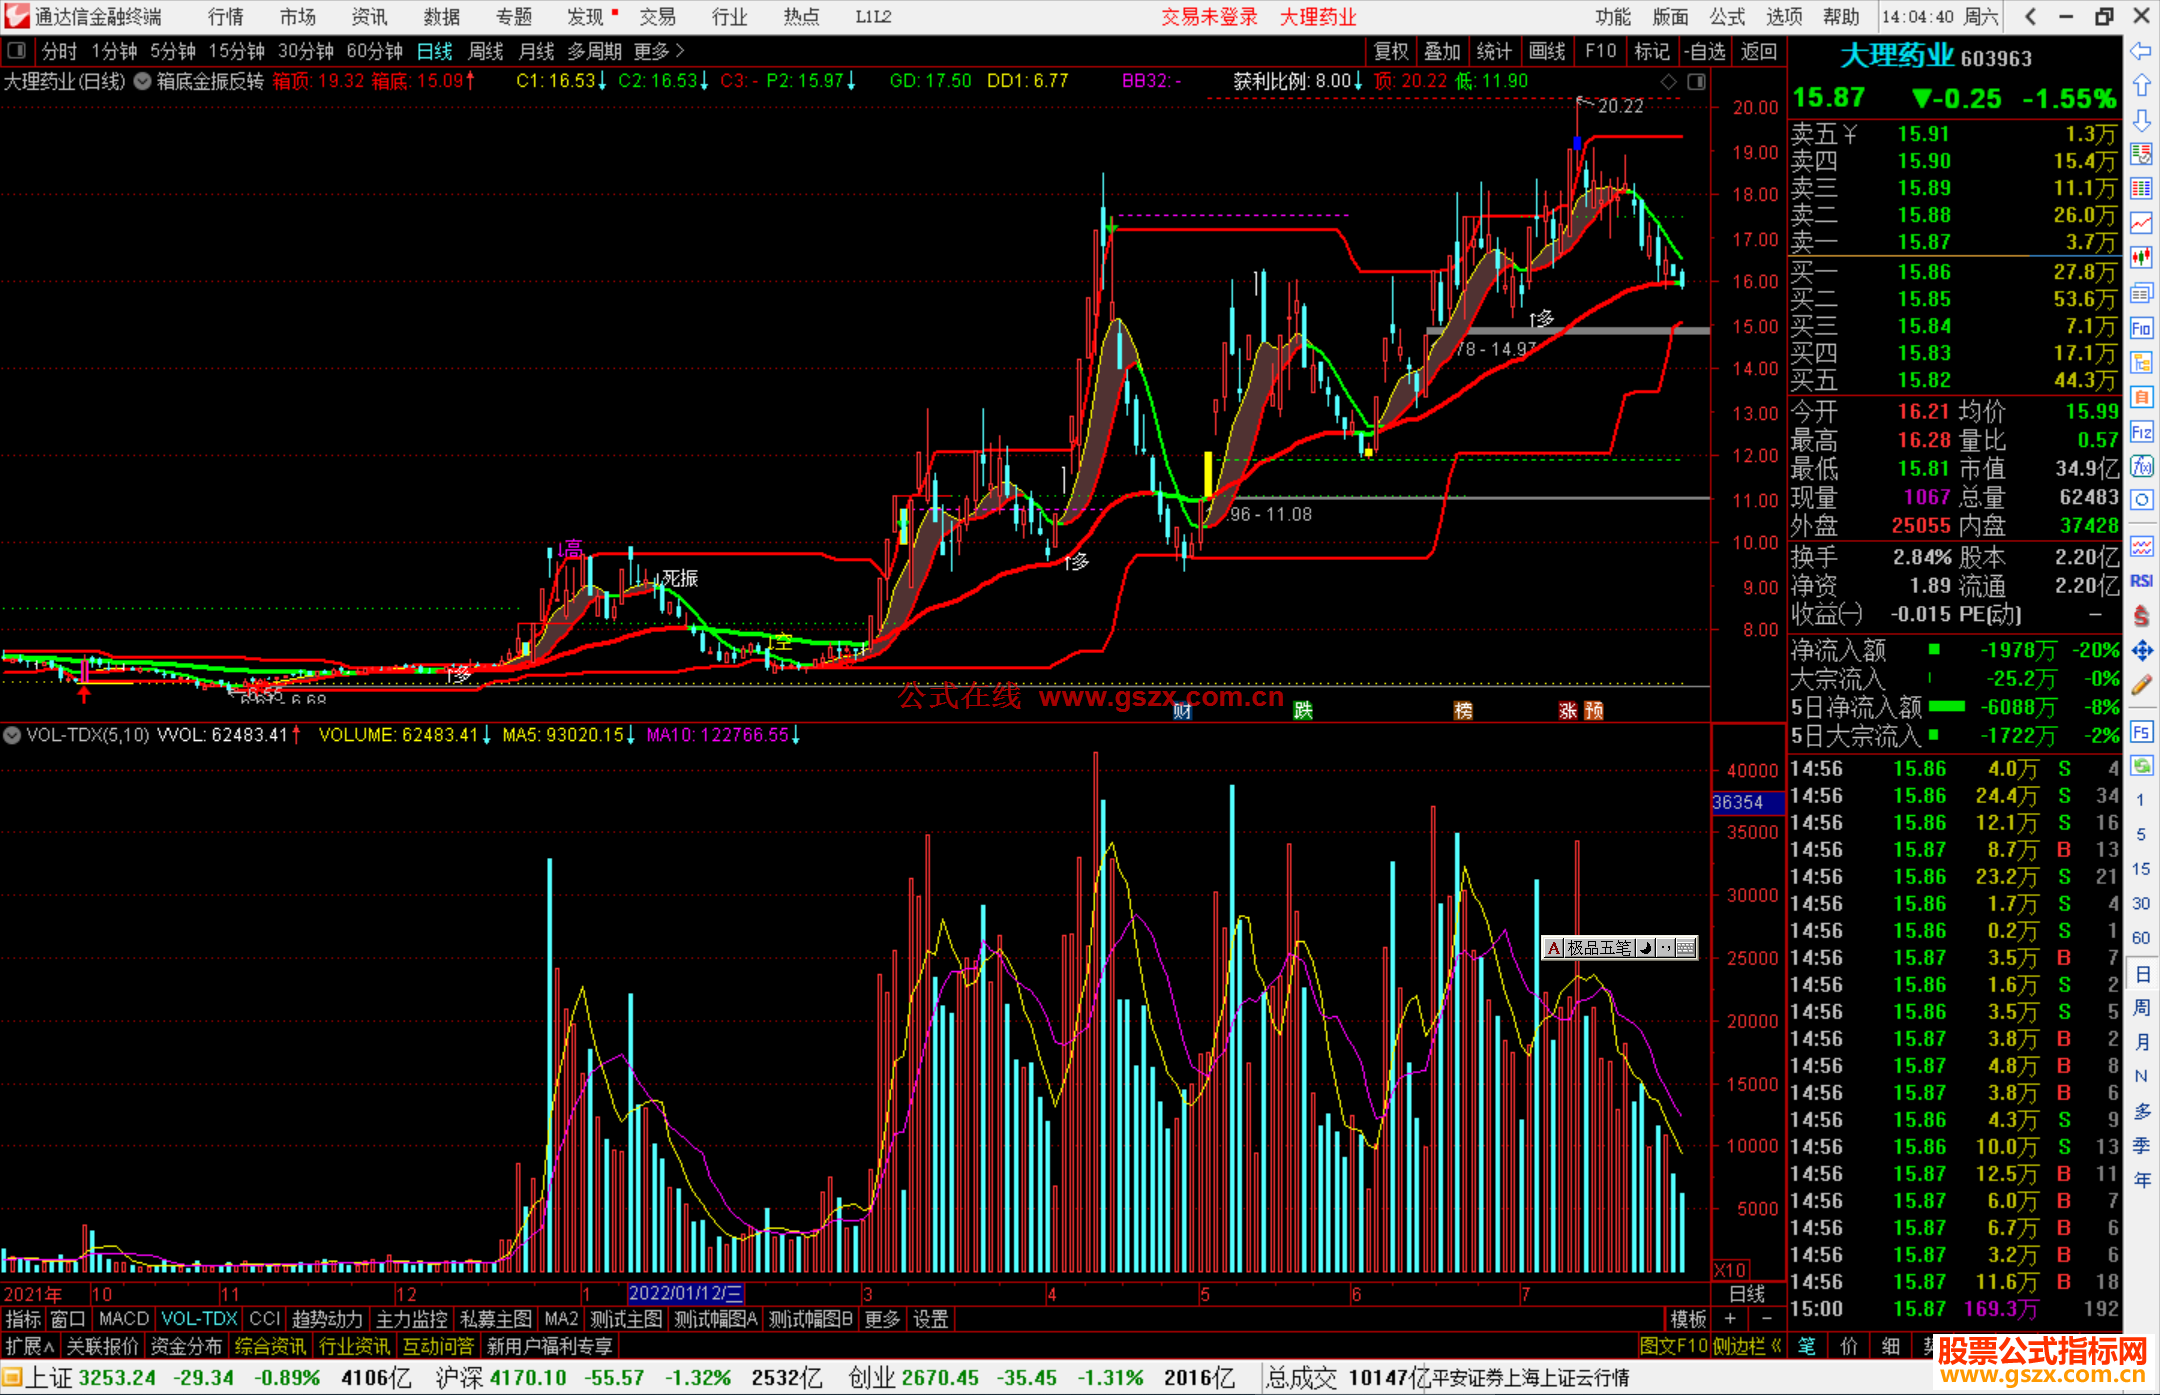This screenshot has width=2160, height=1395.
Task: Click the down arrow icon in right sidebar
Action: 2141,120
